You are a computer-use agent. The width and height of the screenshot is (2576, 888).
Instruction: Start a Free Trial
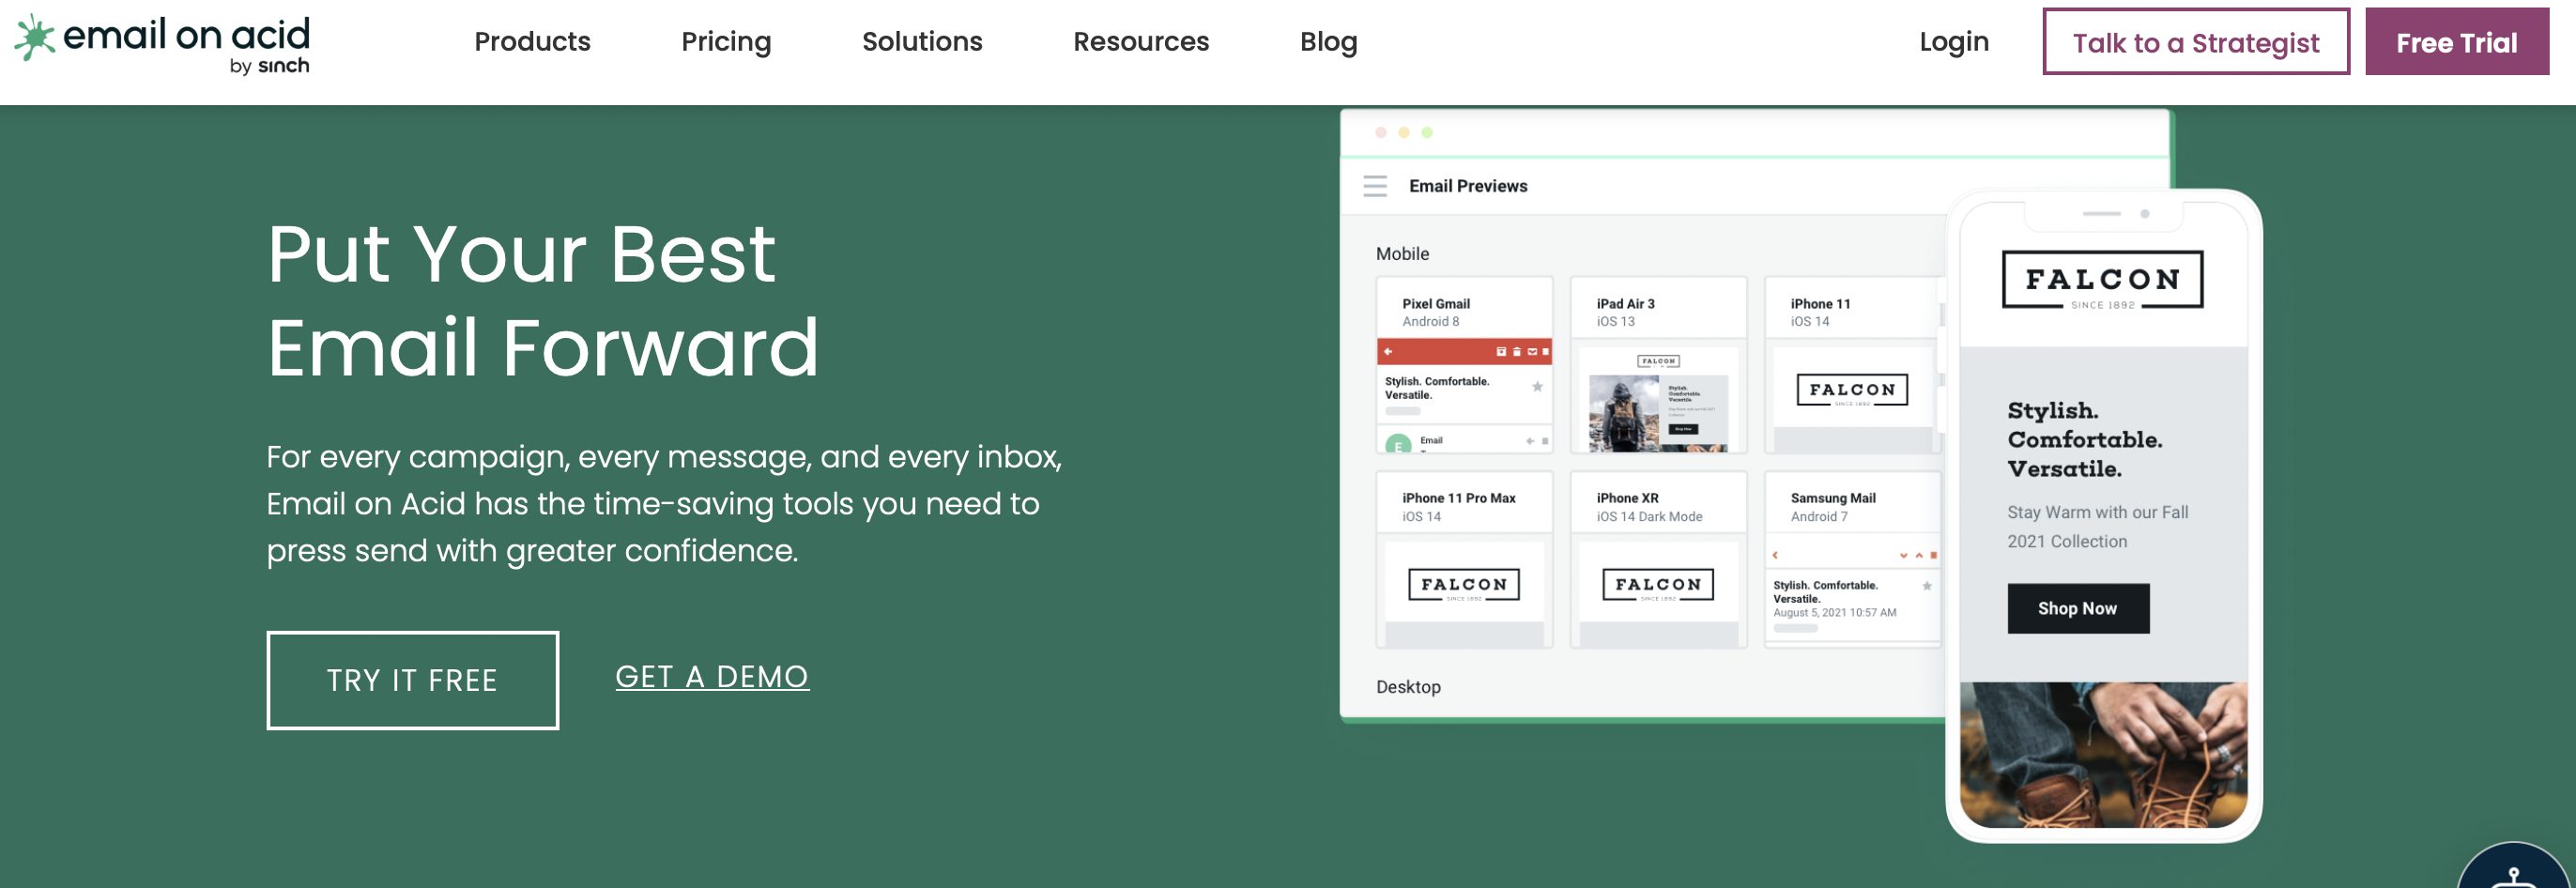pos(2457,42)
